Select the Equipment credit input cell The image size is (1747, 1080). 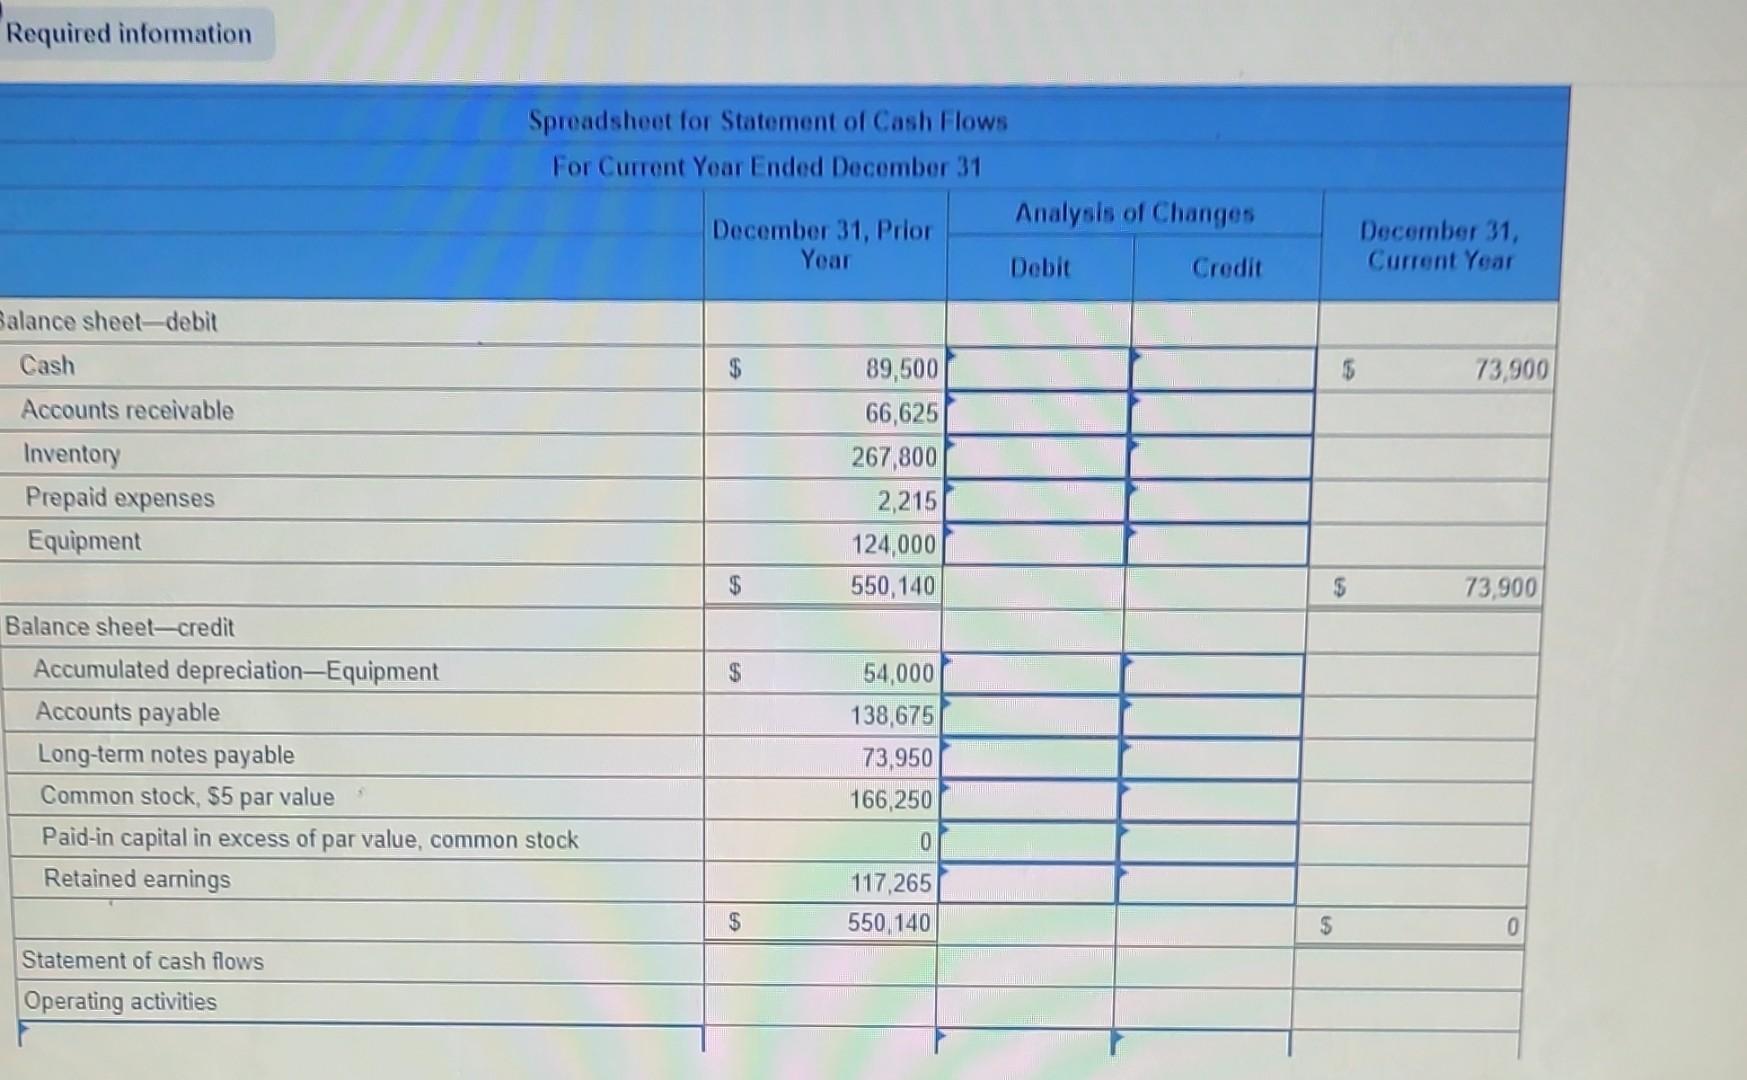pos(1218,545)
